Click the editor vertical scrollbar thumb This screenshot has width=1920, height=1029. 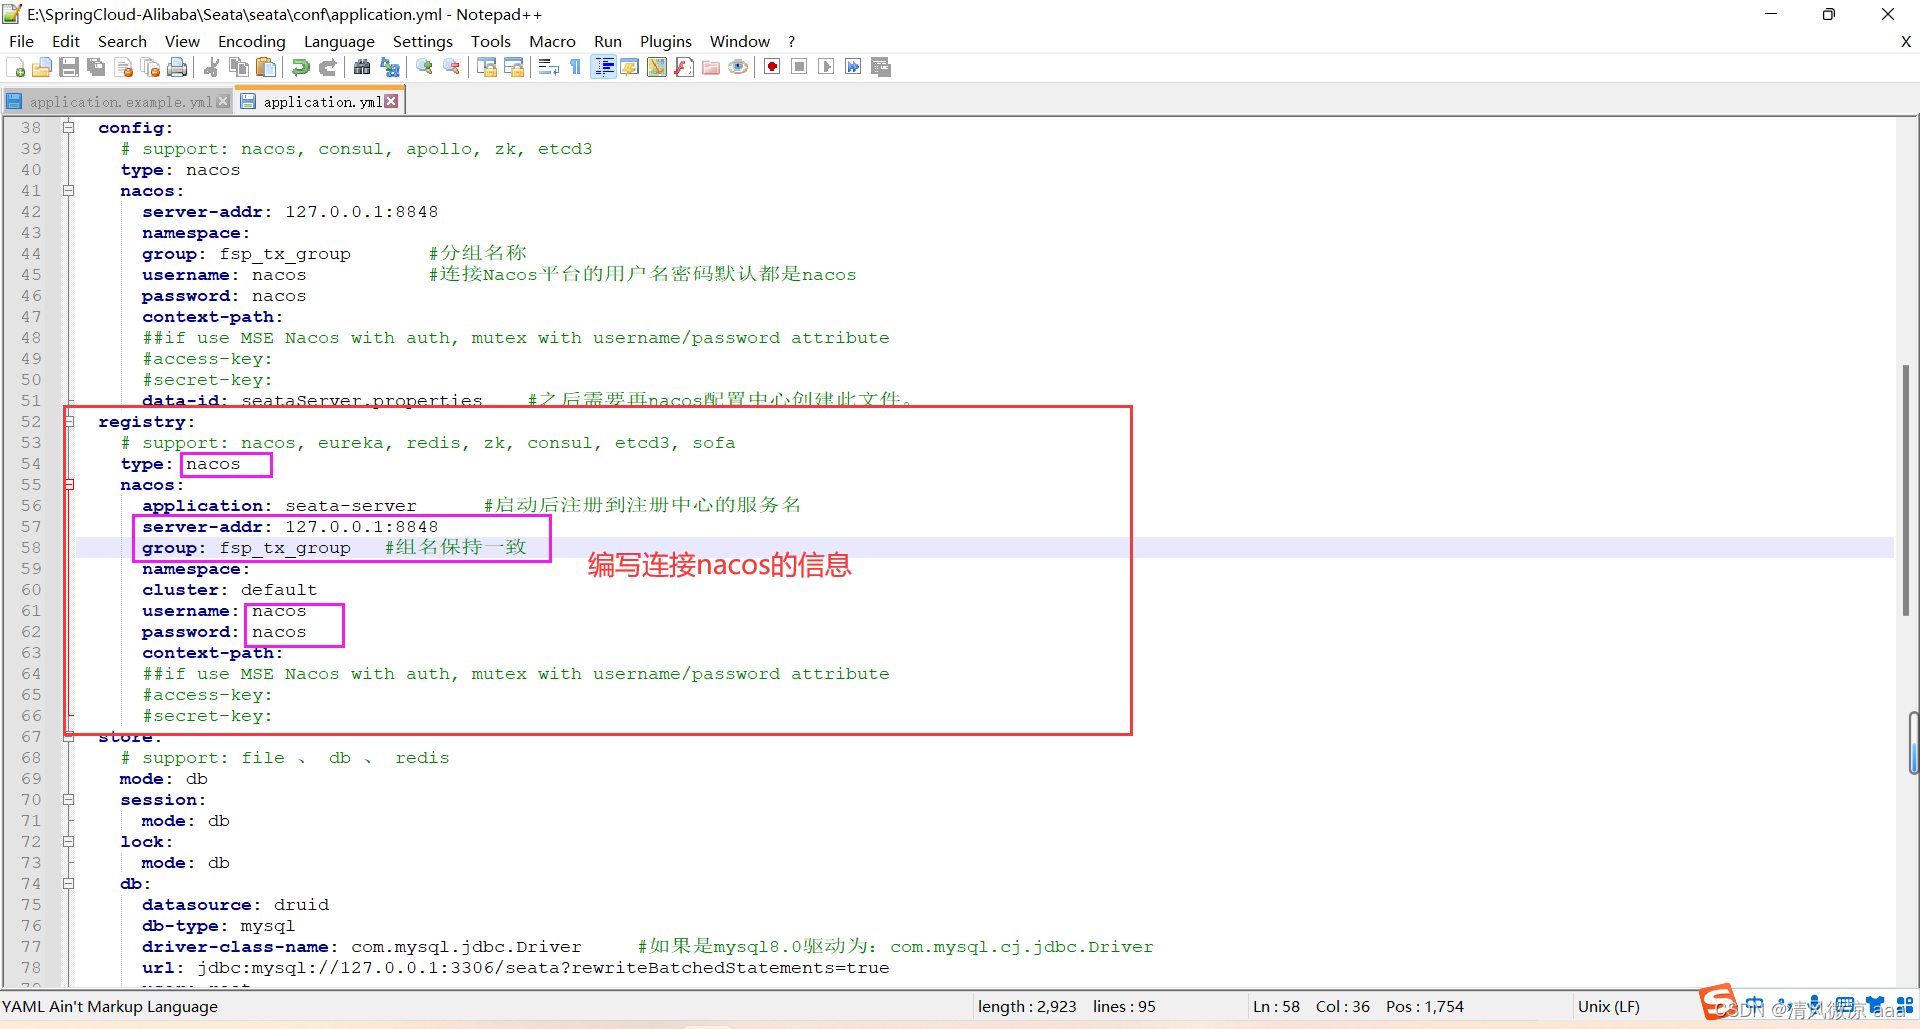tap(1906, 490)
